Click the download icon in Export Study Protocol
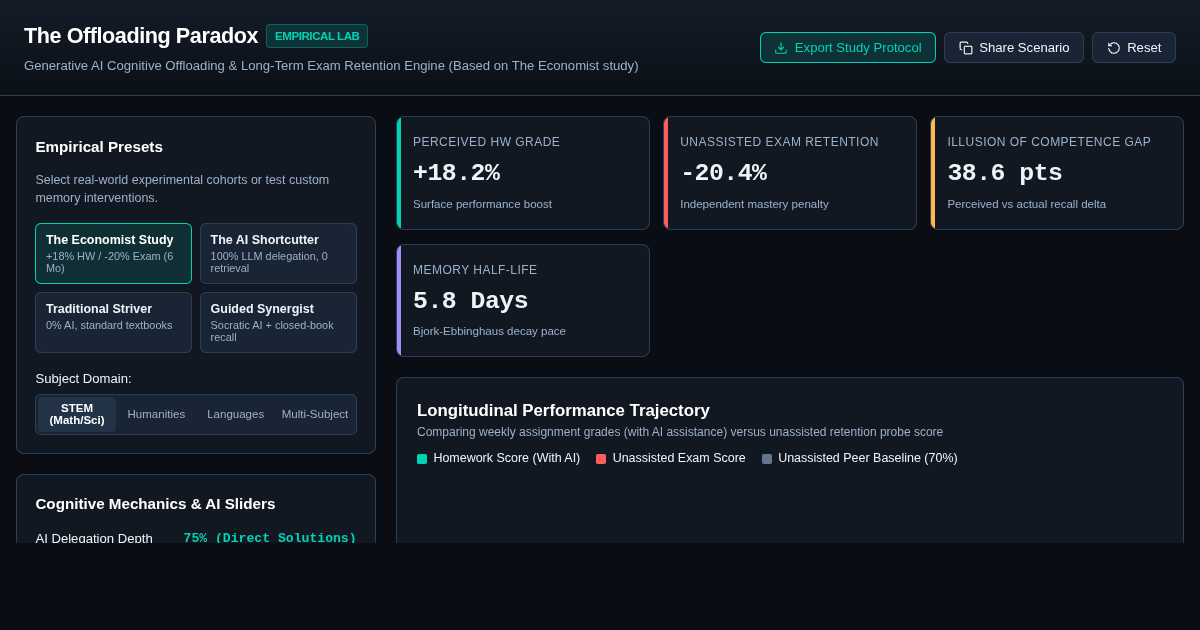 tap(781, 48)
